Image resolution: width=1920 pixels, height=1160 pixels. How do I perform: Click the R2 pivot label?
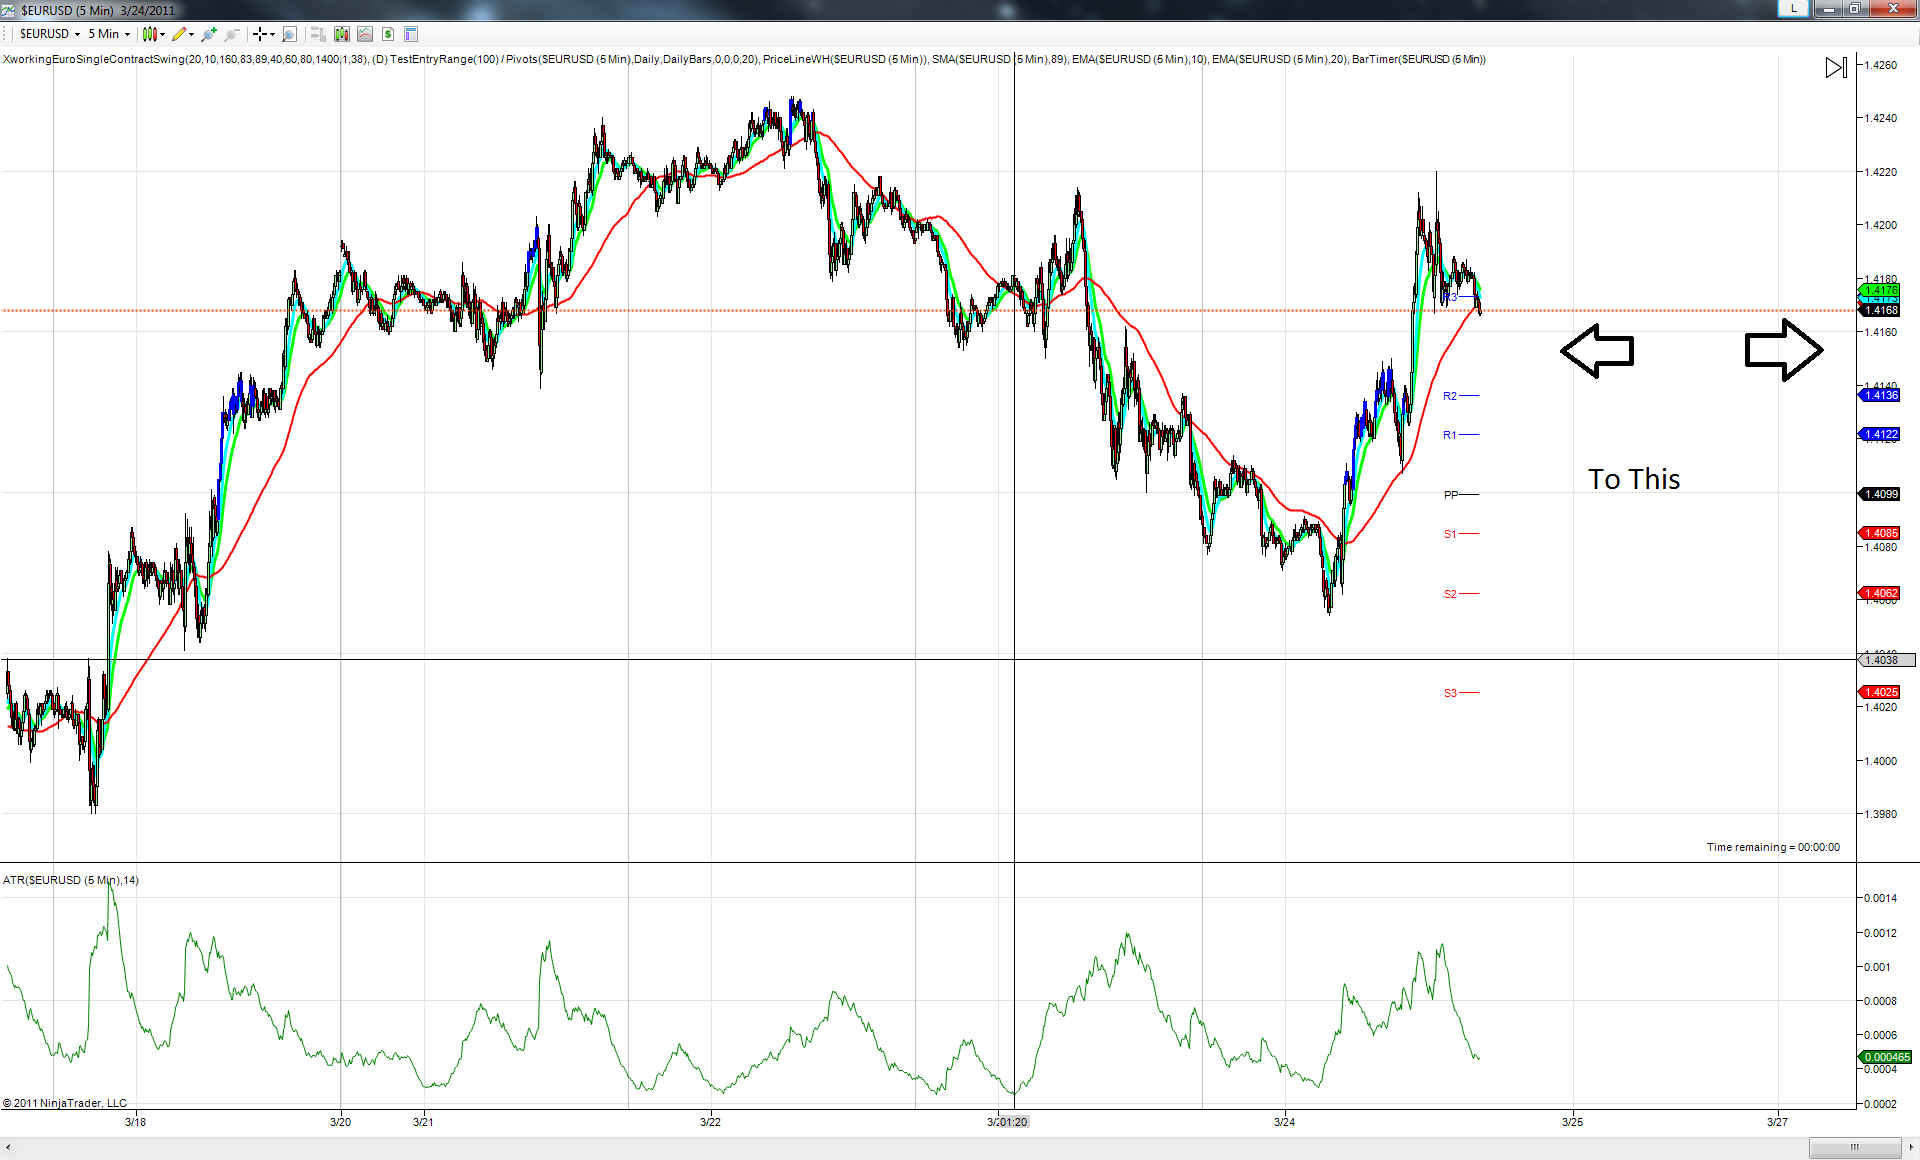pos(1450,396)
